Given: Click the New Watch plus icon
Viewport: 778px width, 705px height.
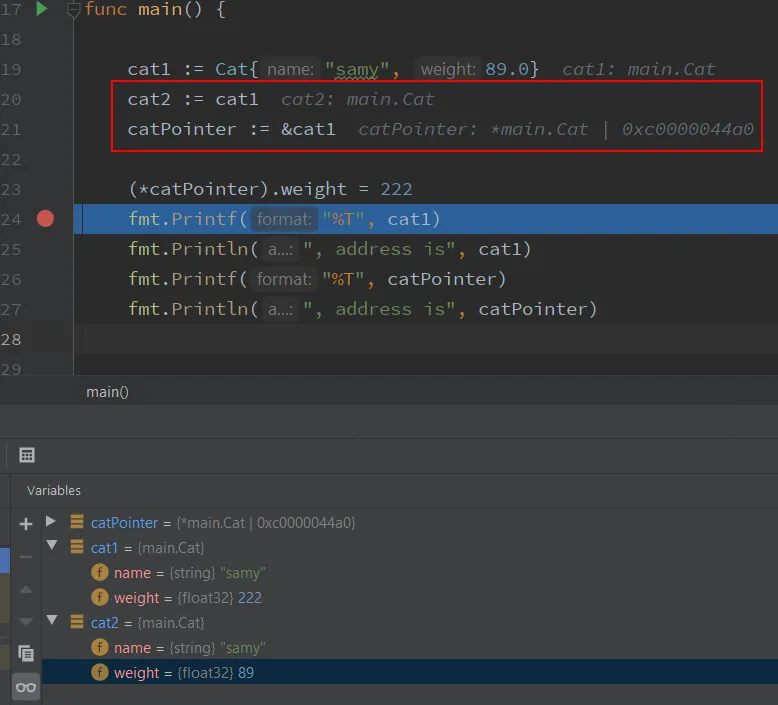Looking at the screenshot, I should (x=26, y=523).
